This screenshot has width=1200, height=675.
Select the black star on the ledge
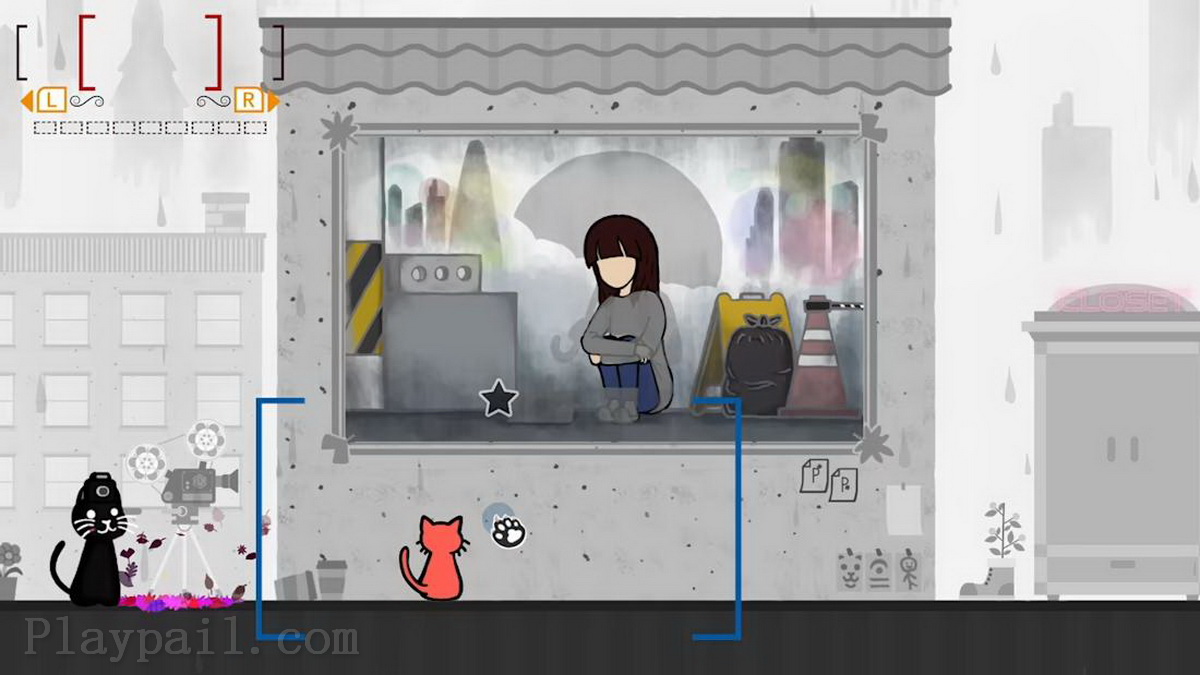tap(499, 398)
